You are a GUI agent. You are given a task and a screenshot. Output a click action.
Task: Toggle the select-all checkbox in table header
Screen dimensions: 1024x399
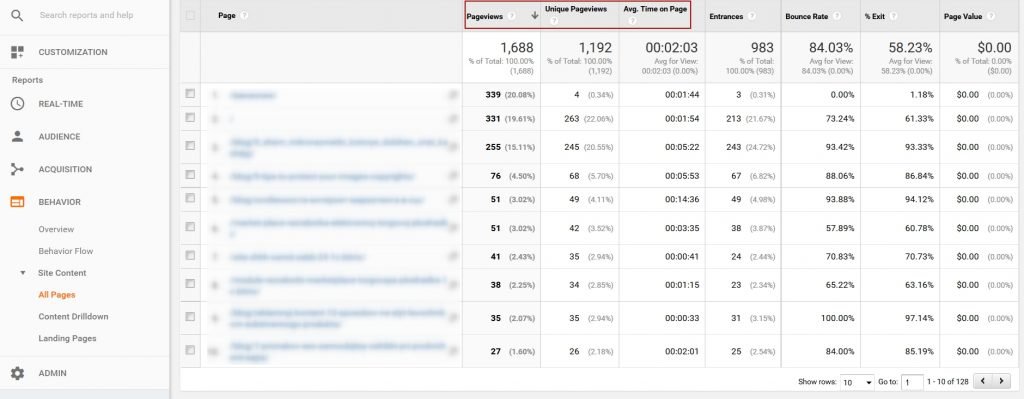click(190, 16)
